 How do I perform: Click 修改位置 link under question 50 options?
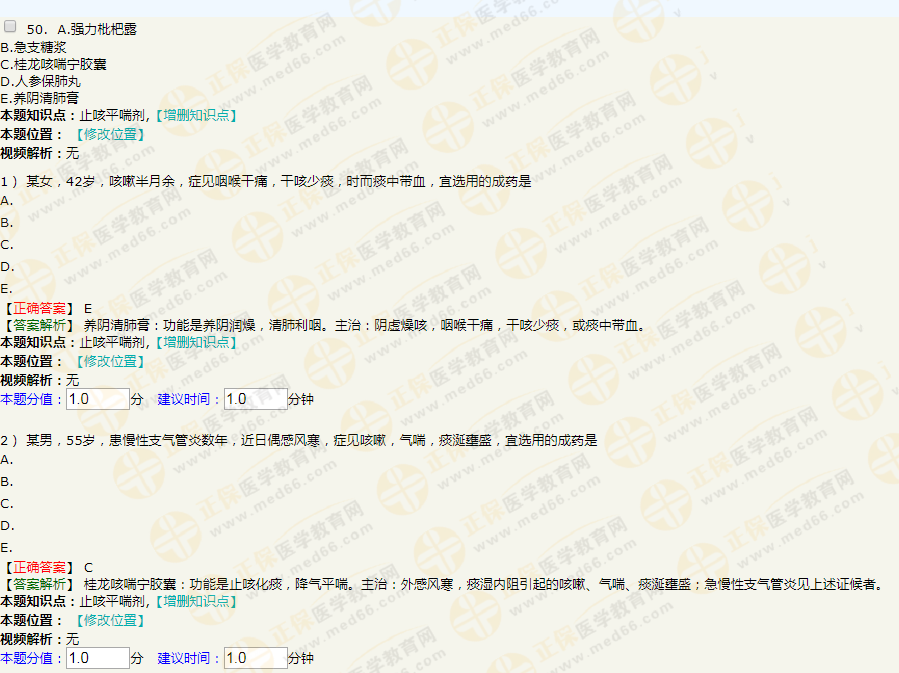click(x=109, y=134)
